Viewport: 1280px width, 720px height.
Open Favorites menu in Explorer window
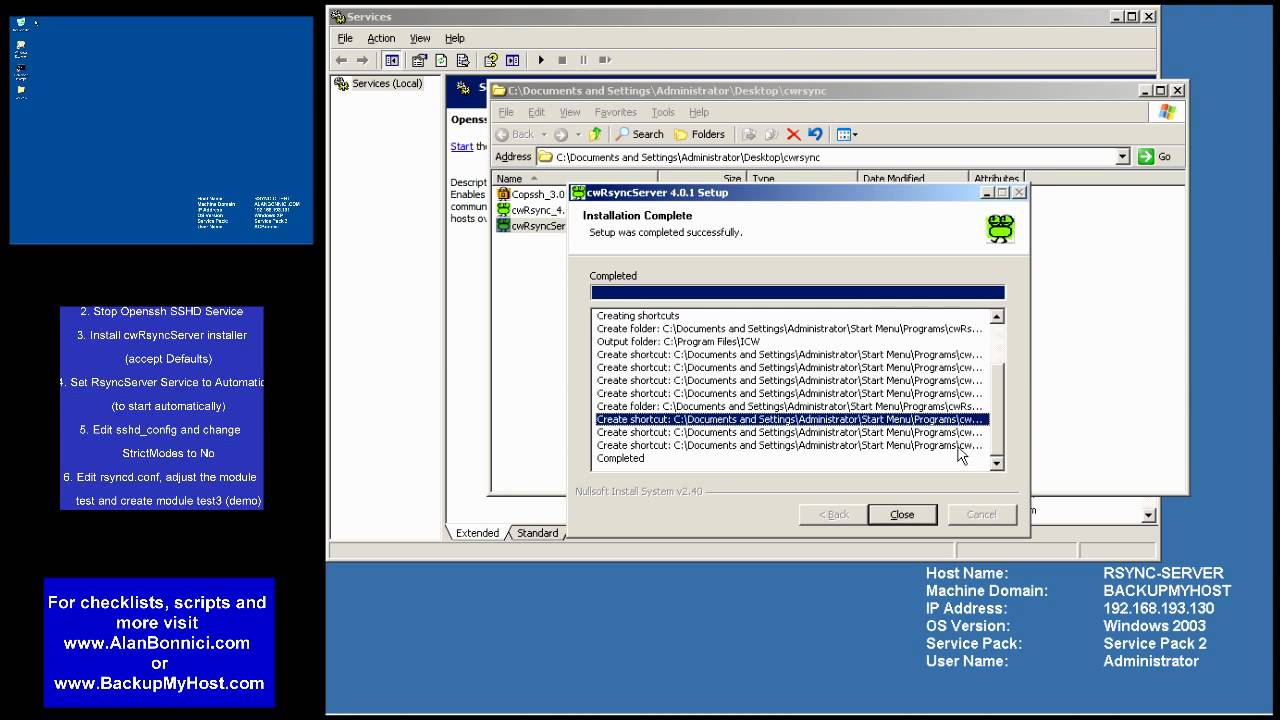[x=615, y=112]
